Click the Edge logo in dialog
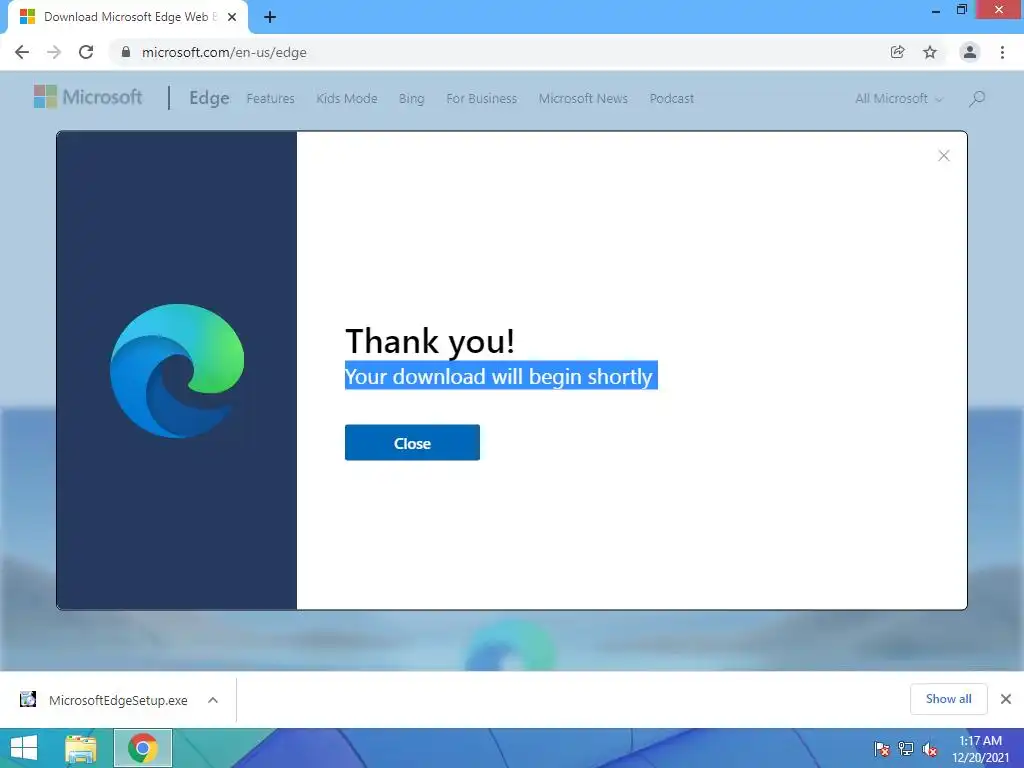 [x=177, y=370]
